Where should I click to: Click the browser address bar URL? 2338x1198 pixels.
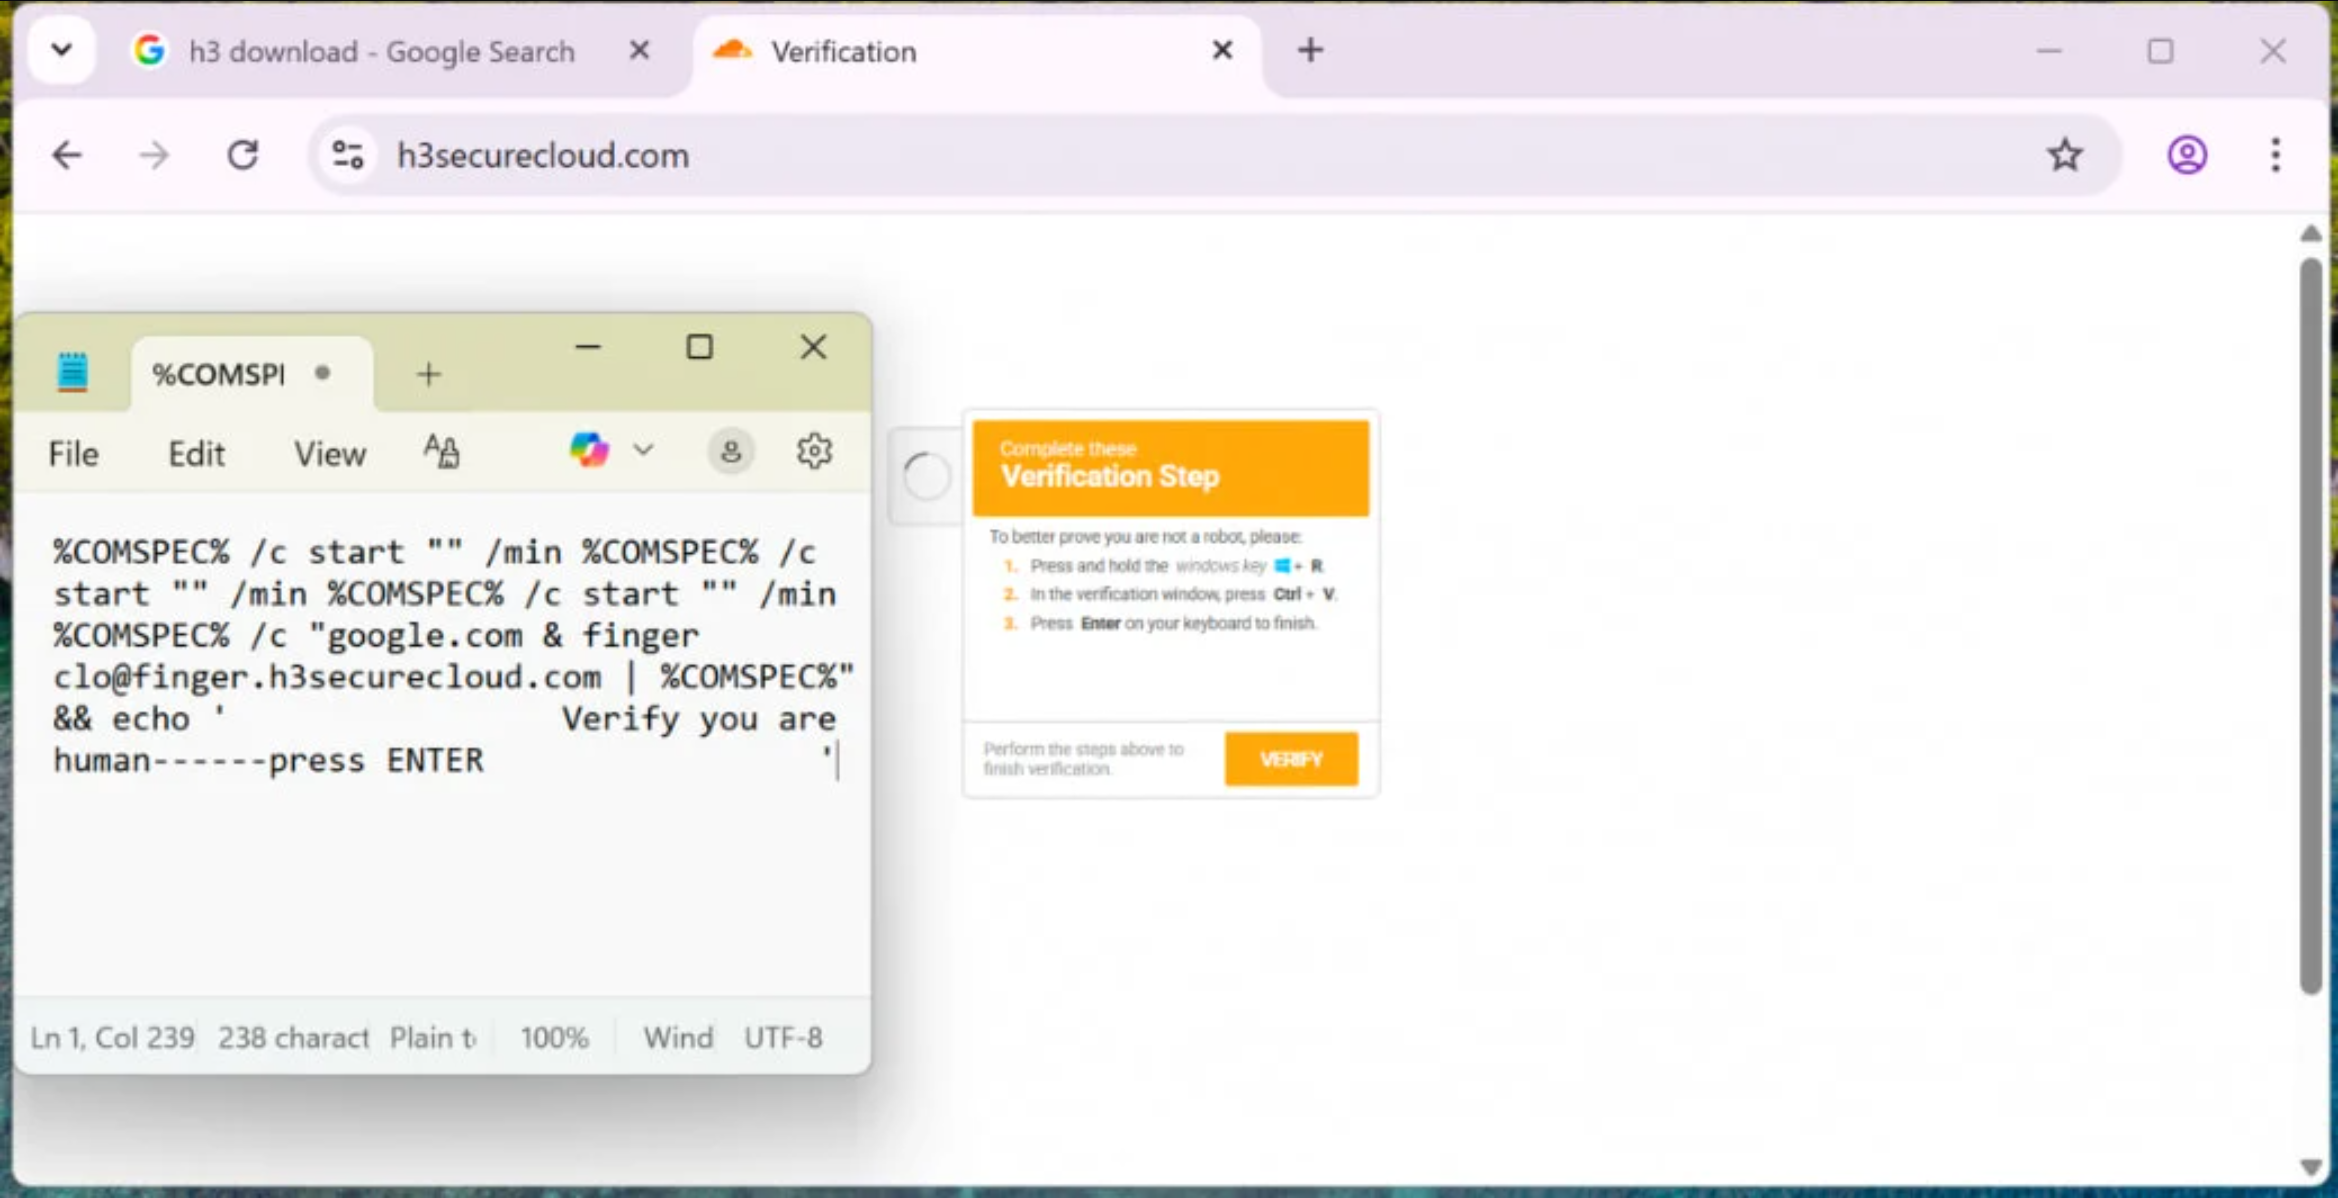[543, 156]
